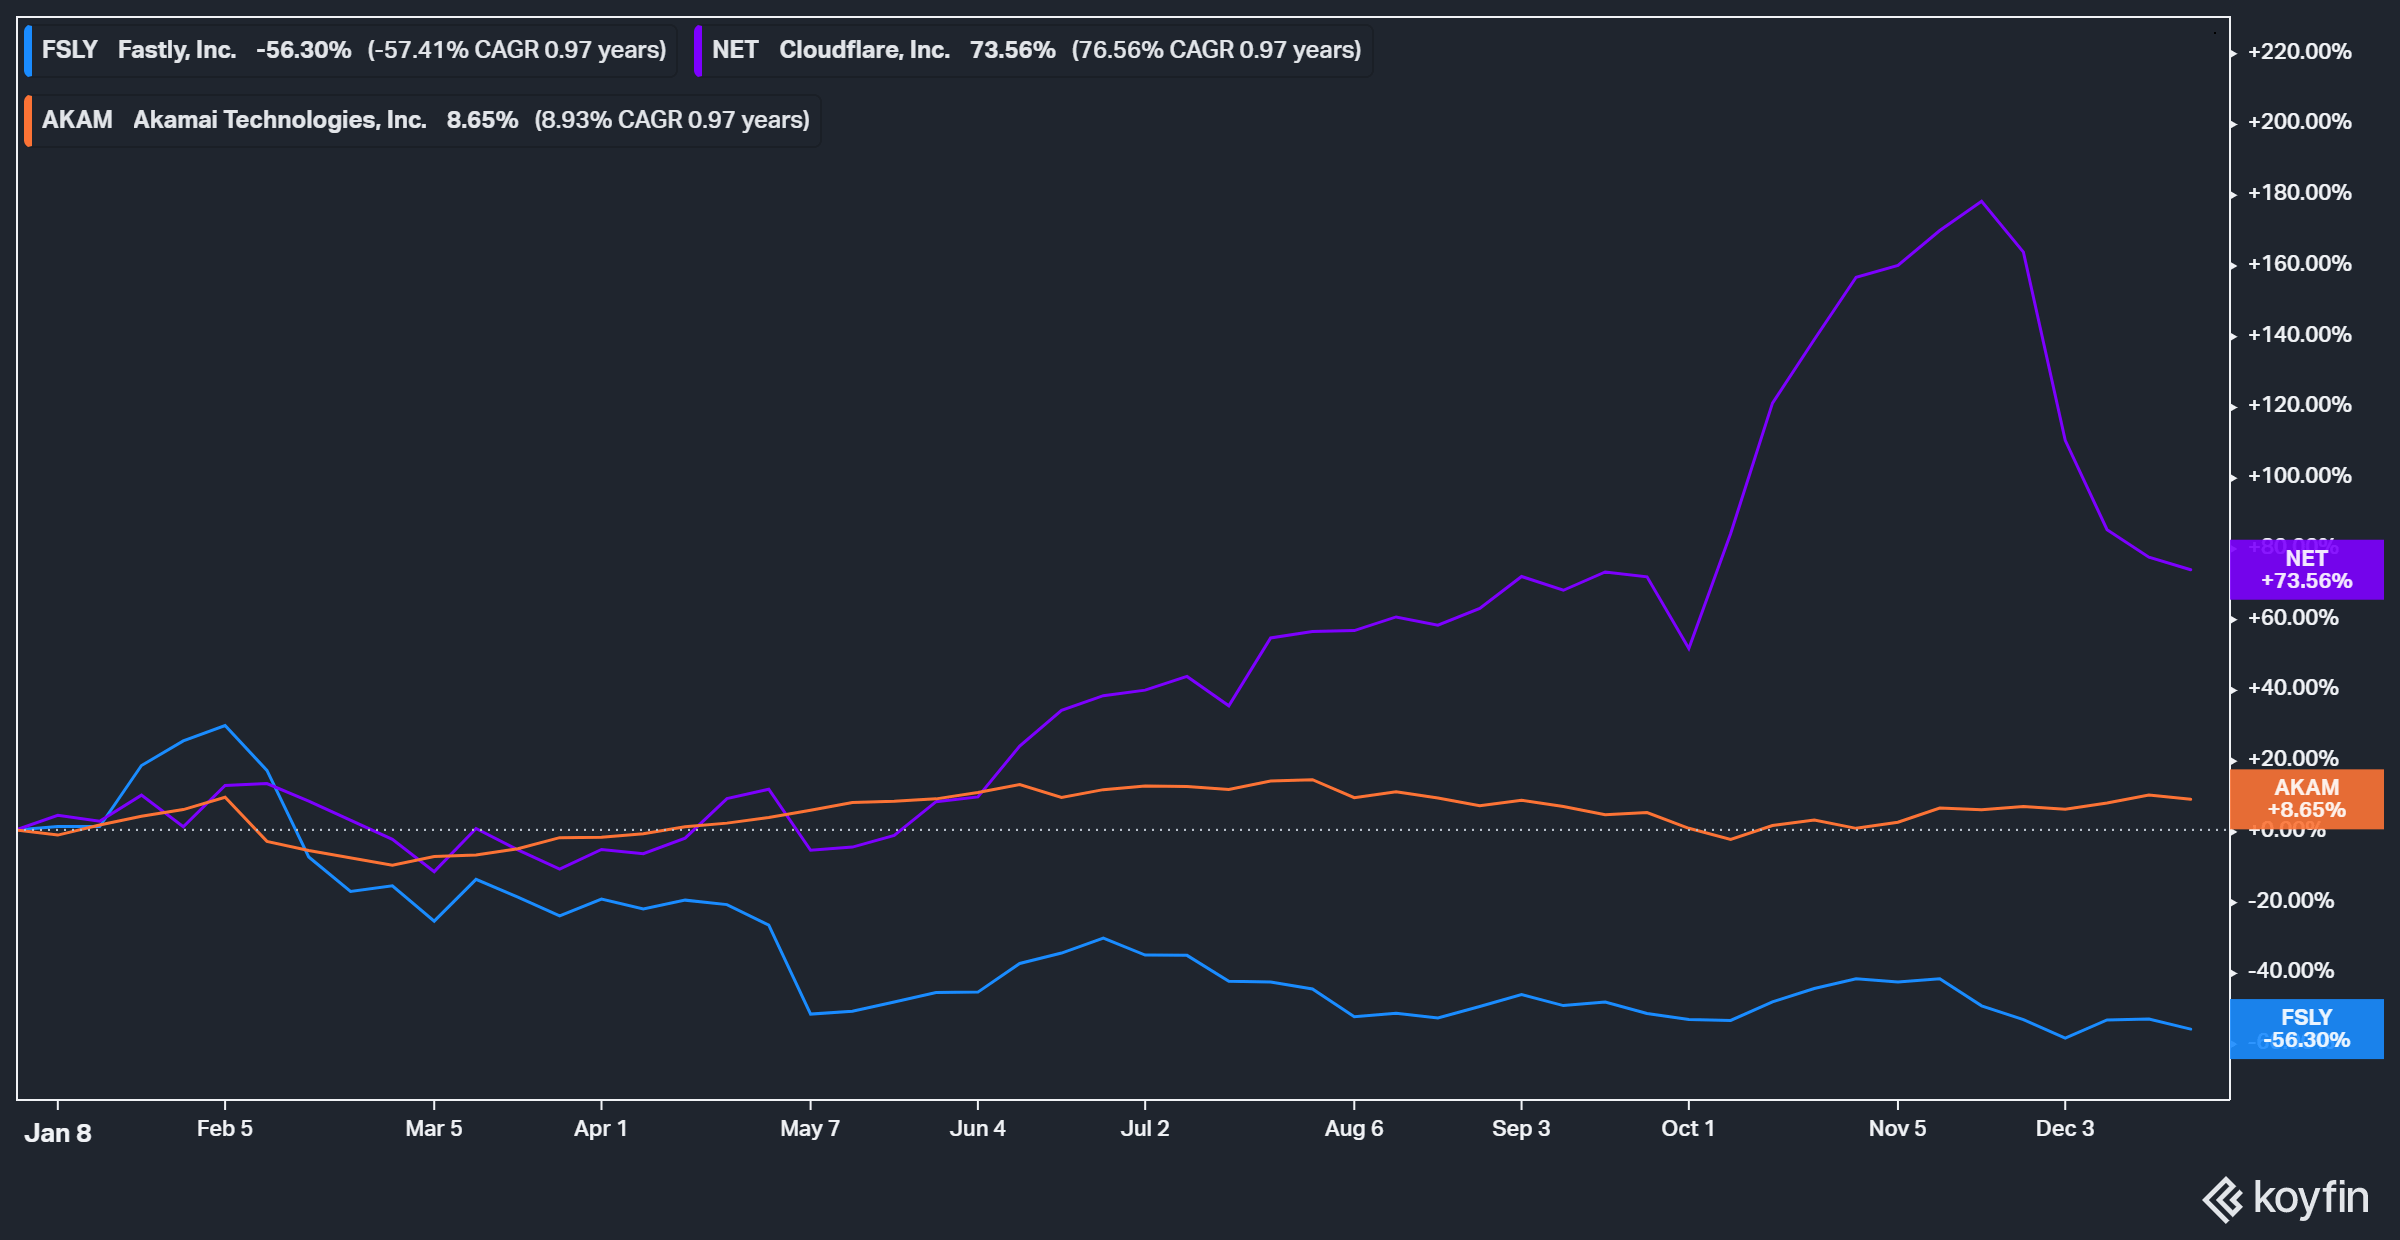Screen dimensions: 2400x1240
Task: Click the +160.00% axis label
Action: coord(2300,264)
